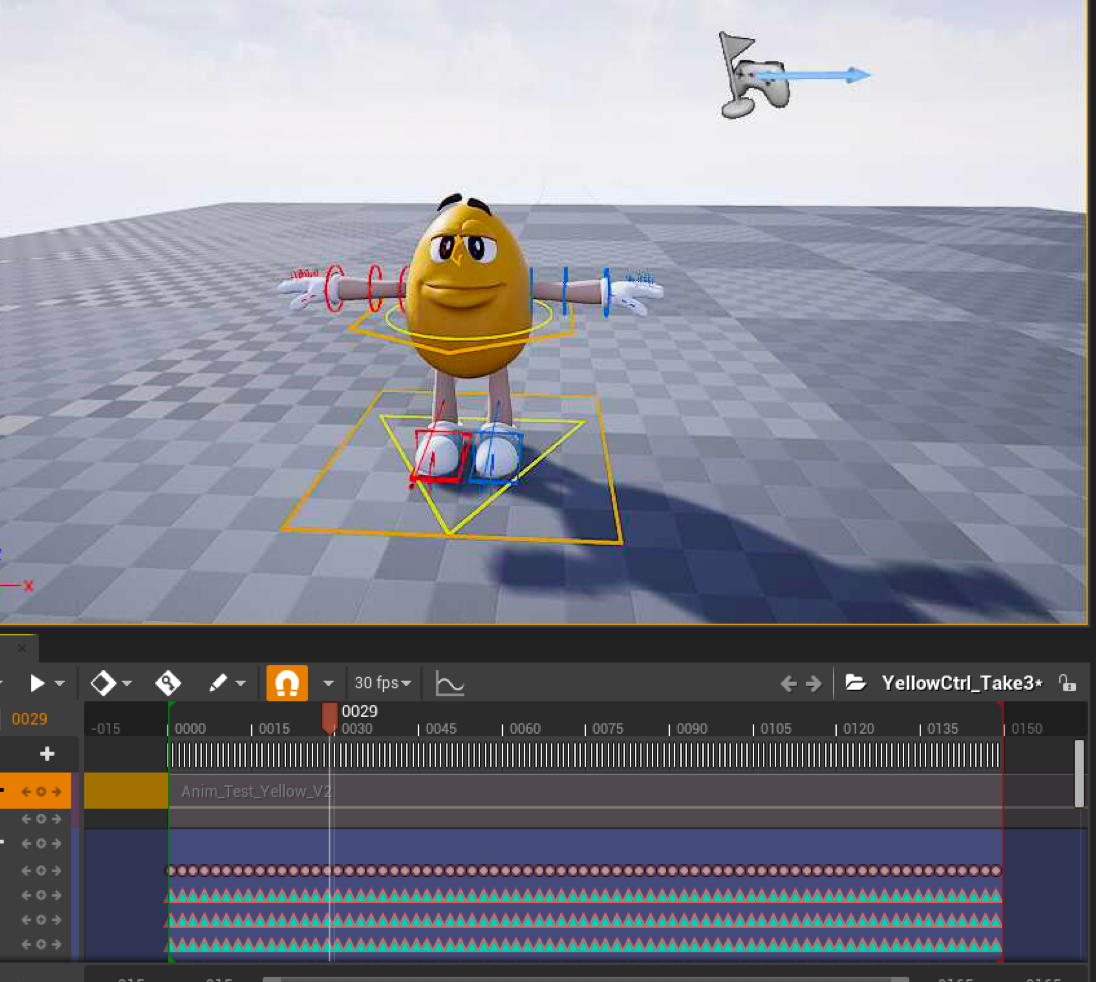Image resolution: width=1096 pixels, height=982 pixels.
Task: Next key arrow on round-keyframe track row
Action: tap(57, 871)
